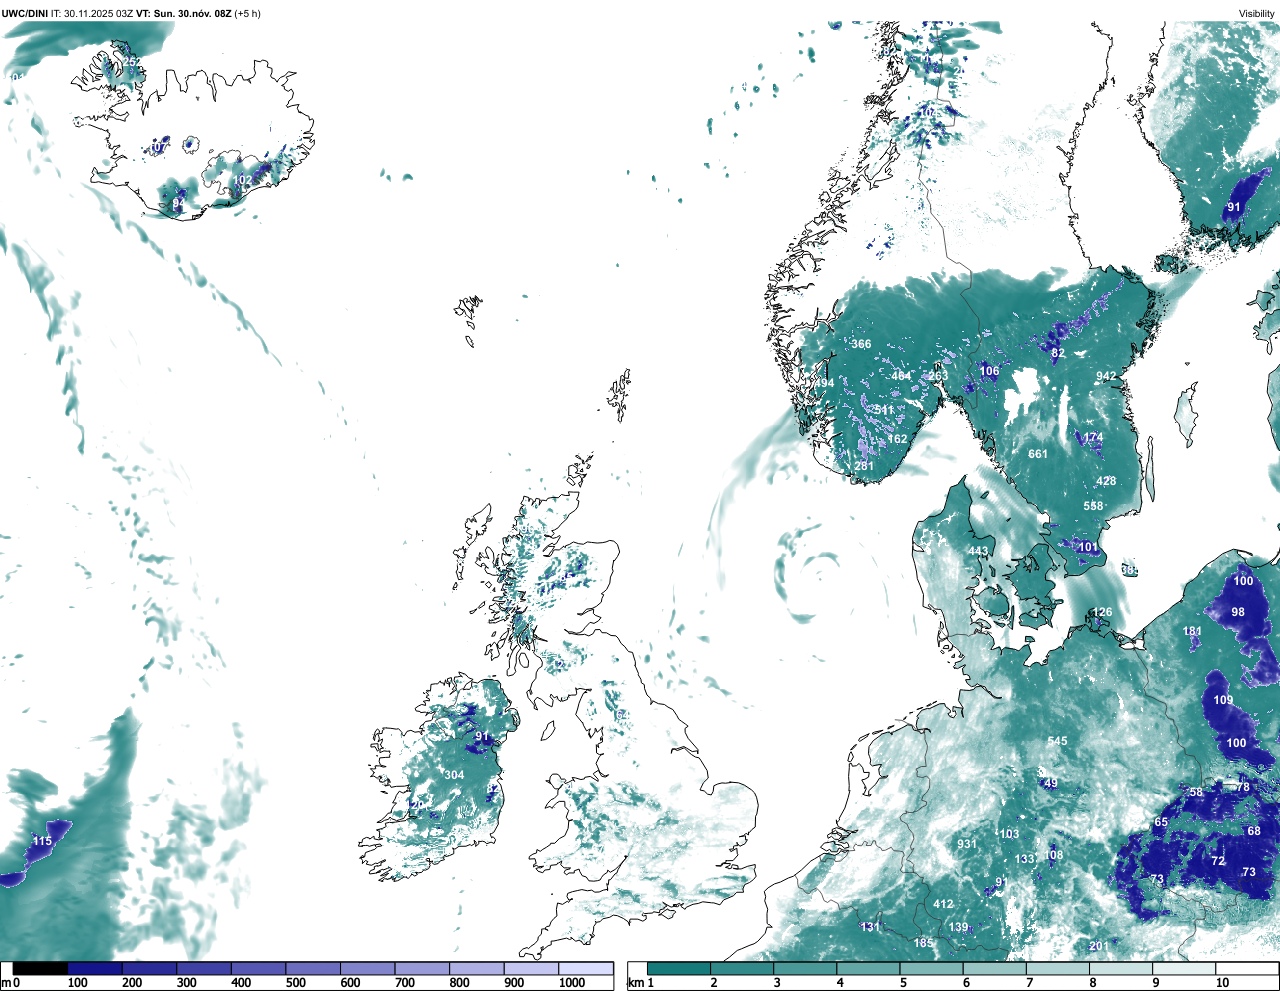Click the '106' value near the Norway–Sweden border
1280x991 pixels.
[989, 371]
